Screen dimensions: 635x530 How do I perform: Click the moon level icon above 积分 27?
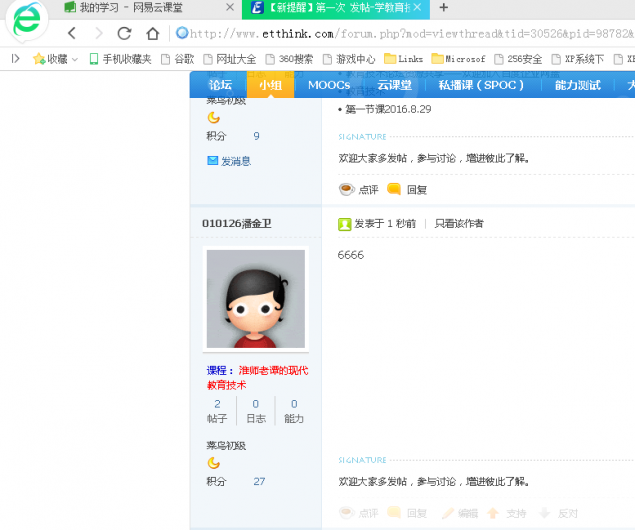pyautogui.click(x=213, y=462)
